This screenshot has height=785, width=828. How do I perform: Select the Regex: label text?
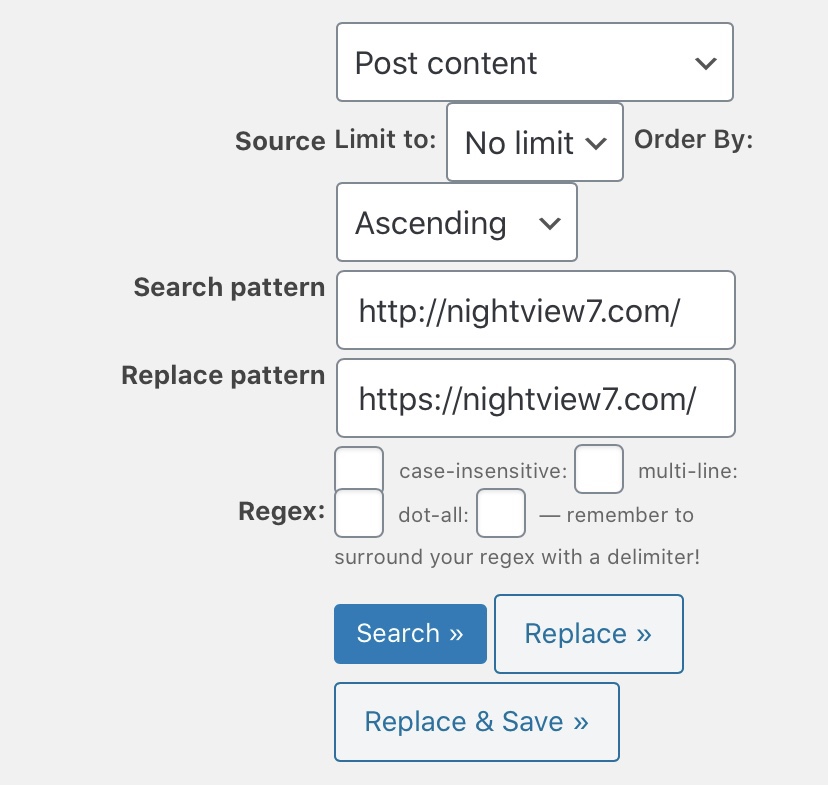coord(281,511)
